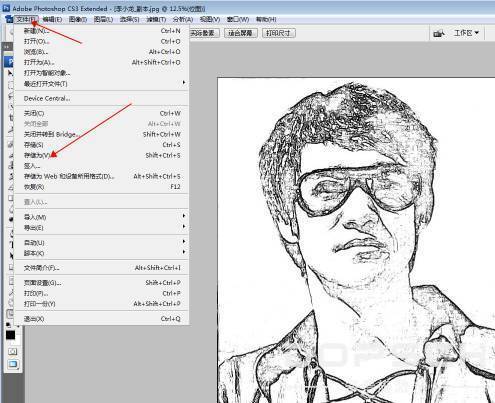Open the 工作区 workspace dropdown
The width and height of the screenshot is (495, 403).
466,33
